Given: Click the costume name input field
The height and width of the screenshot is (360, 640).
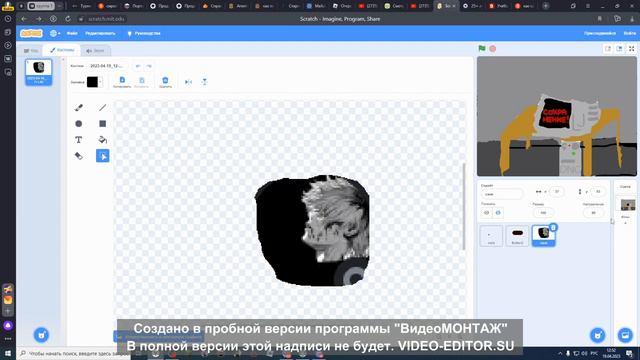Looking at the screenshot, I should tap(107, 66).
